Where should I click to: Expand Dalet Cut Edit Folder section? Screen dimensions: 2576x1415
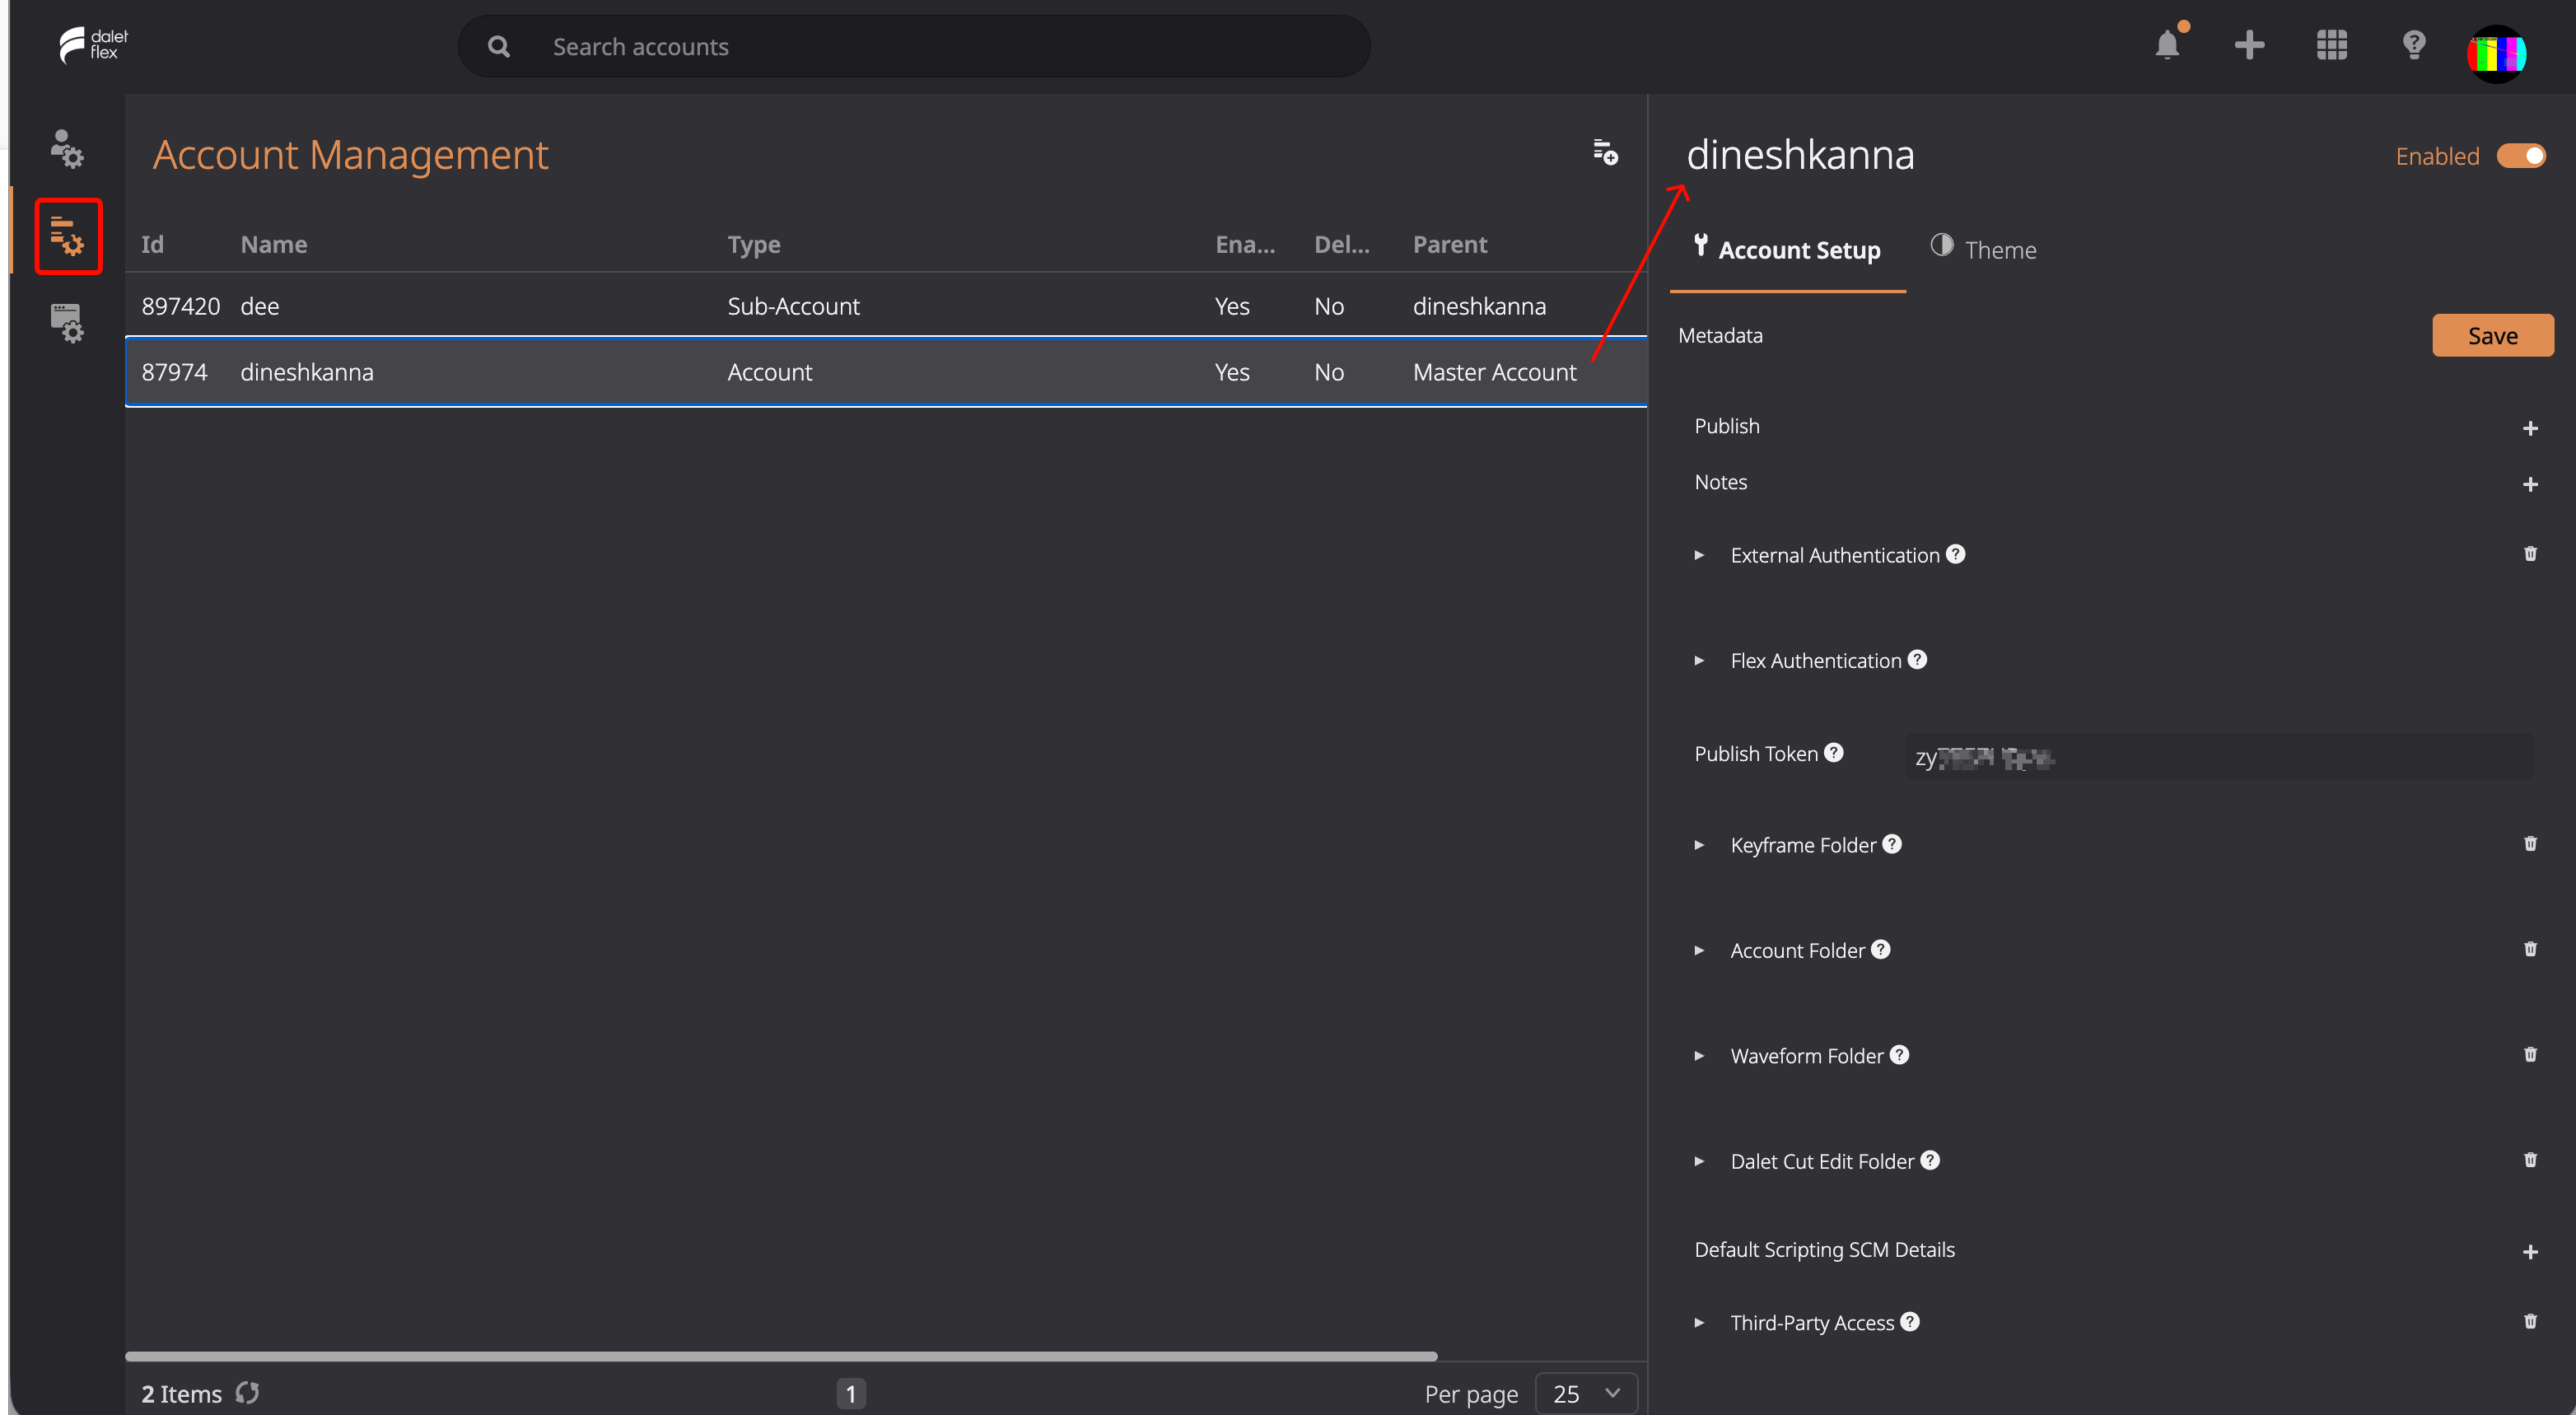tap(1699, 1161)
